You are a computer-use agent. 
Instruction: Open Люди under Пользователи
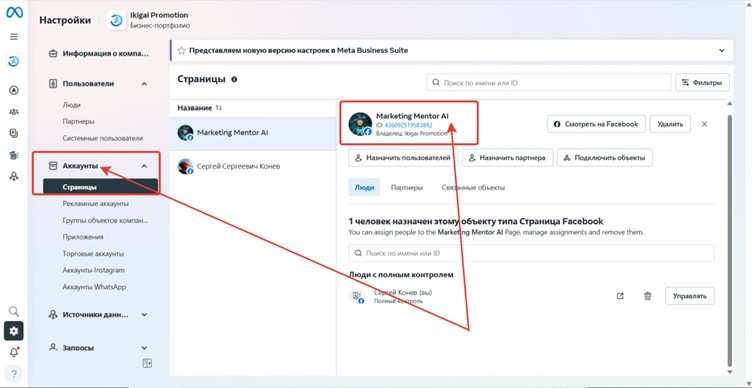pyautogui.click(x=71, y=105)
